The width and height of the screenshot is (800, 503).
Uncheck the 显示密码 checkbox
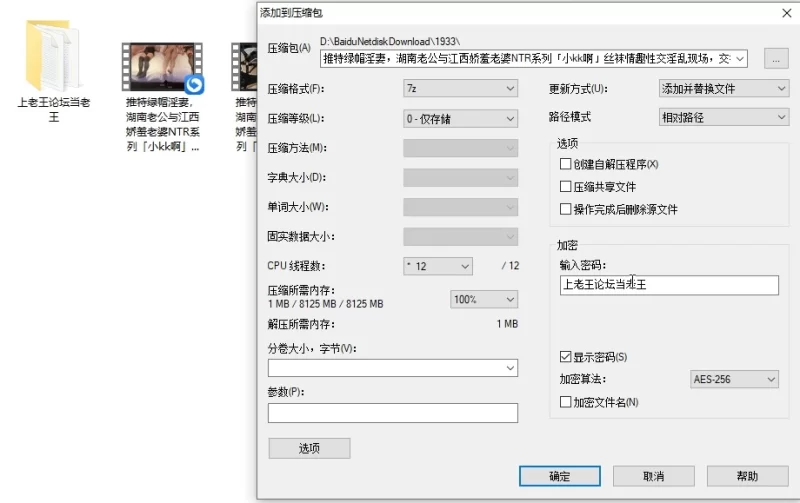pyautogui.click(x=565, y=357)
